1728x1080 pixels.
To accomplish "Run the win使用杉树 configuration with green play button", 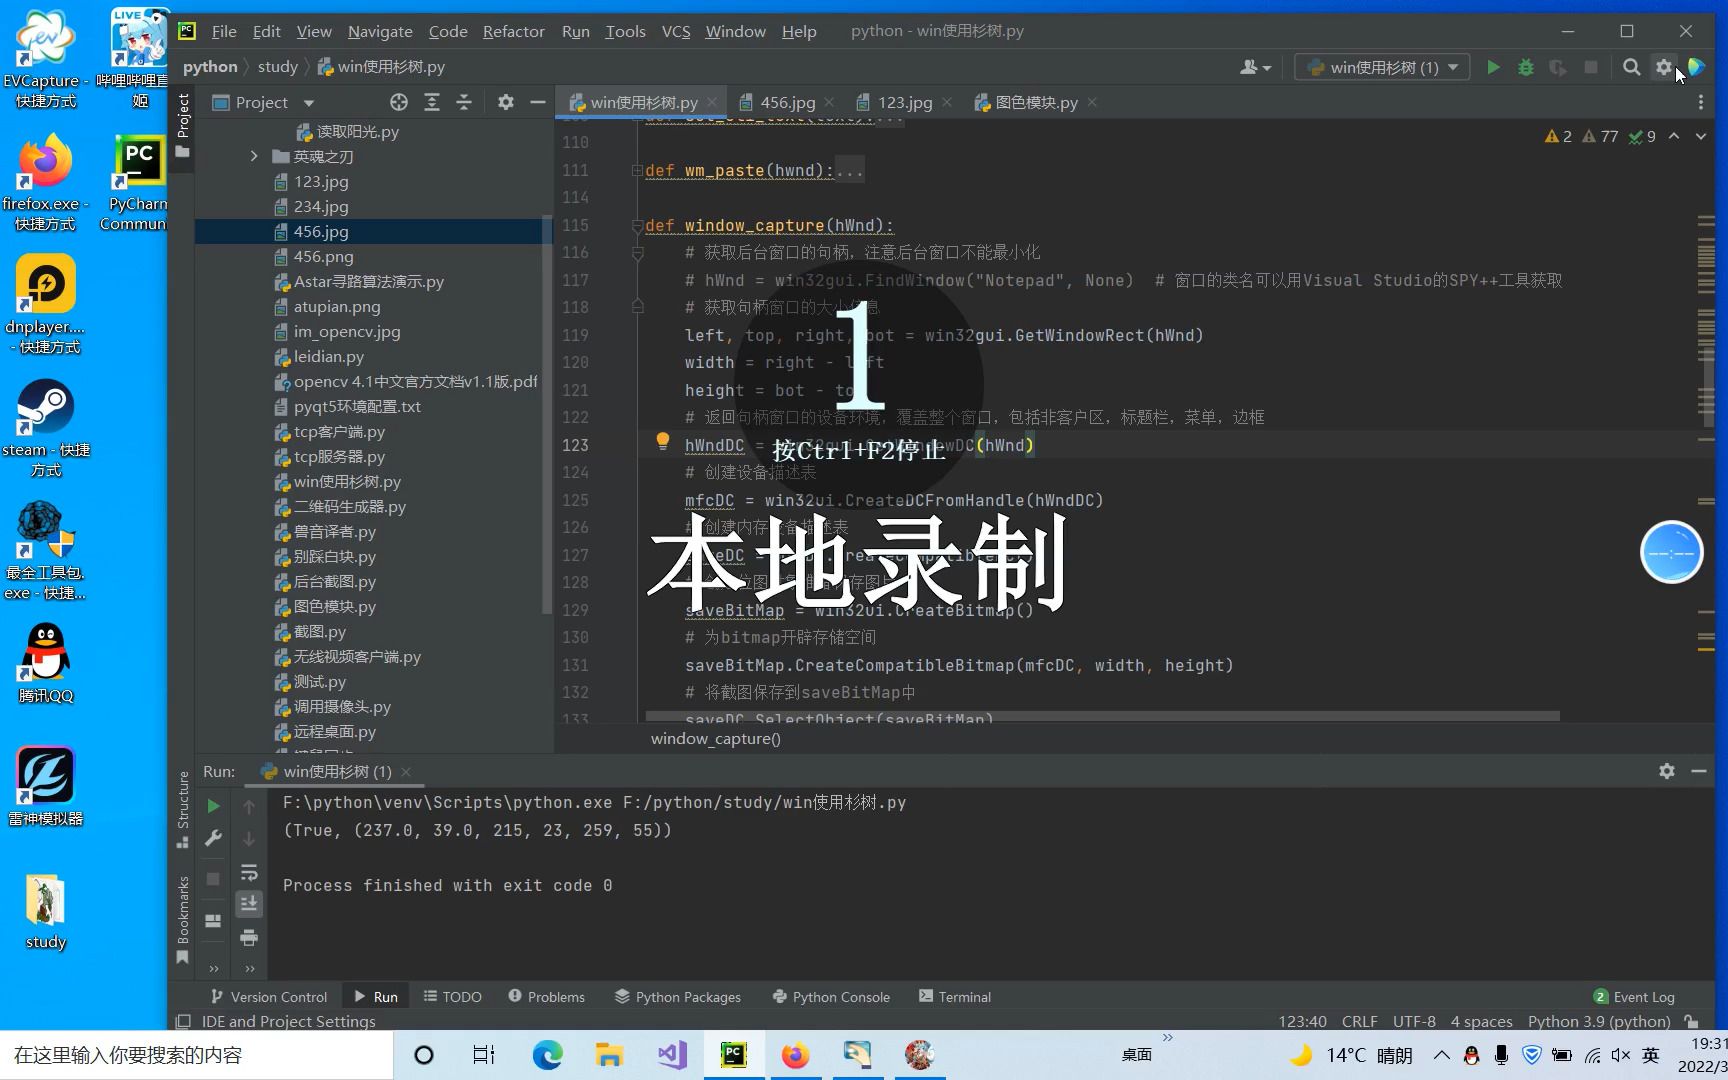I will [1493, 67].
